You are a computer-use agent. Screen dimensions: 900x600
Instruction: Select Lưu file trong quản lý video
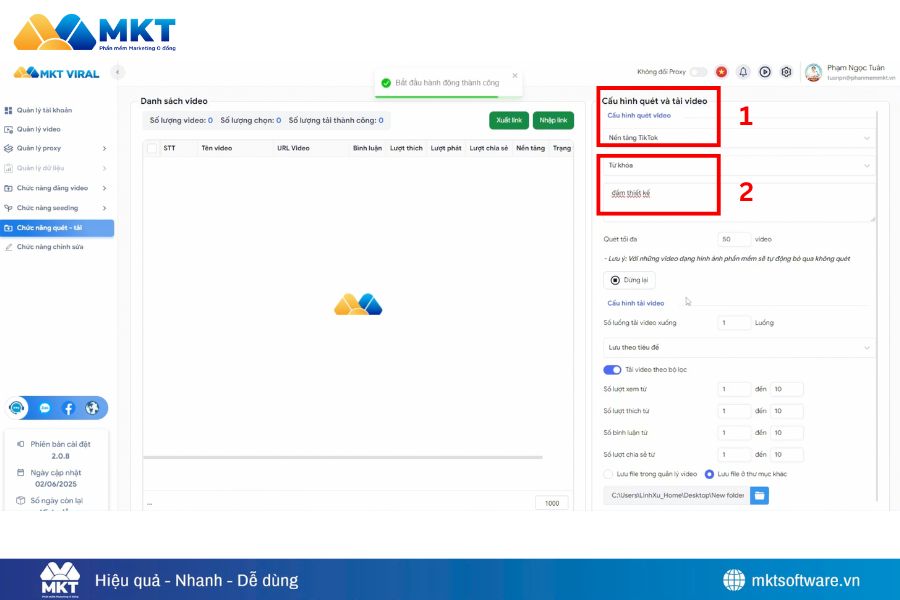pos(608,474)
